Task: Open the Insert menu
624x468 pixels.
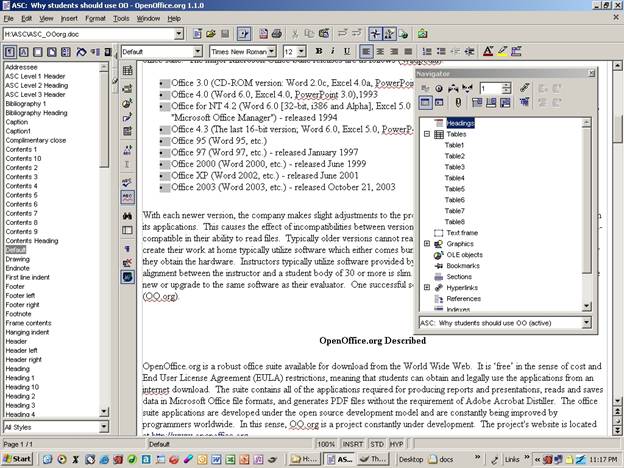Action: pos(69,19)
